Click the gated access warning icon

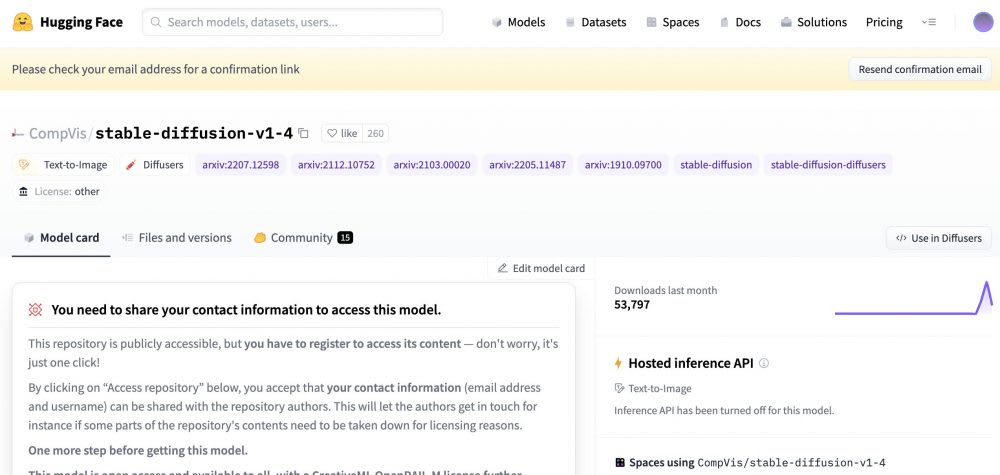(35, 310)
